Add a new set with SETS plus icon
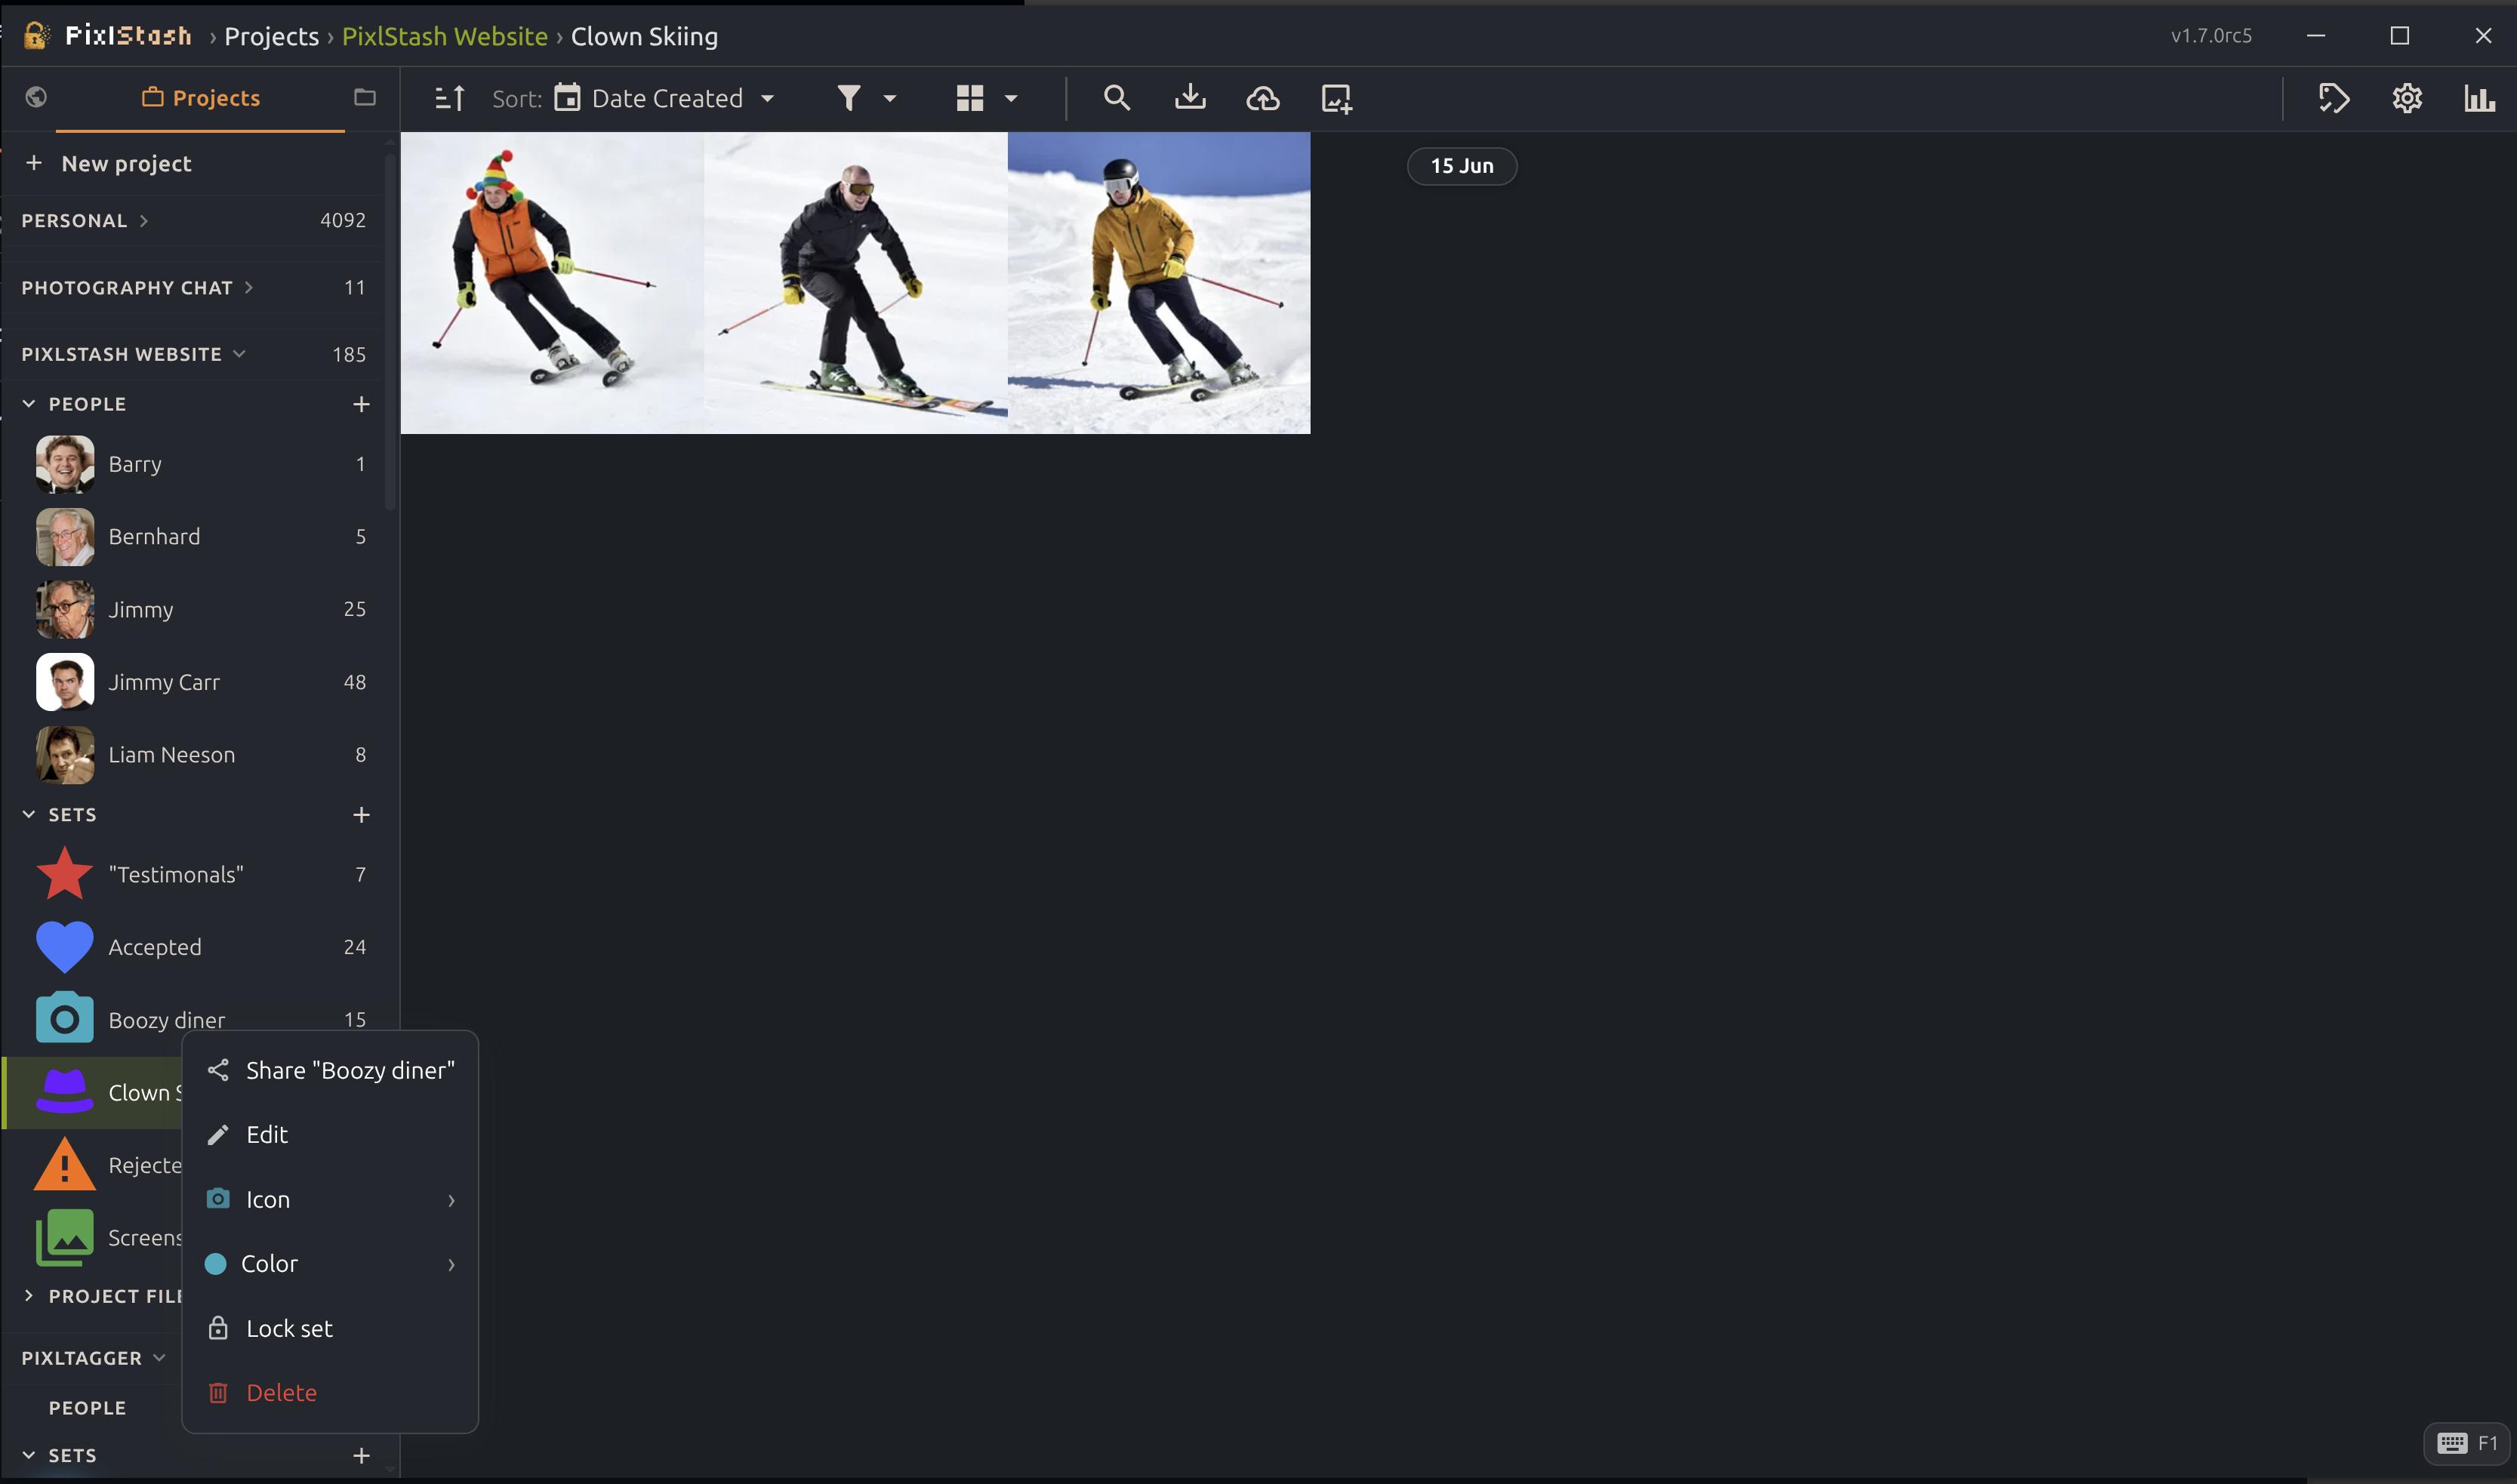Viewport: 2517px width, 1484px height. tap(362, 815)
